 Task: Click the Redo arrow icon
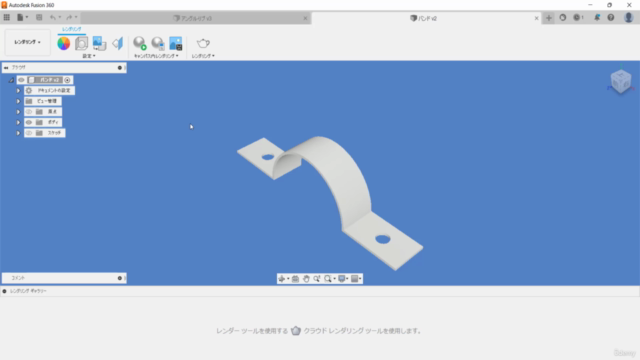click(x=69, y=18)
